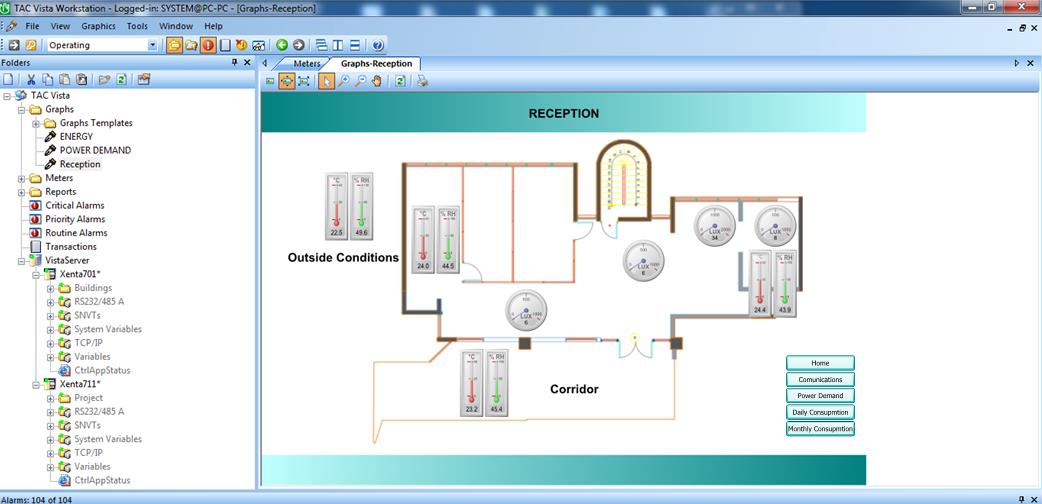The image size is (1042, 504).
Task: Collapse the Xenta711 node
Action: click(x=36, y=384)
